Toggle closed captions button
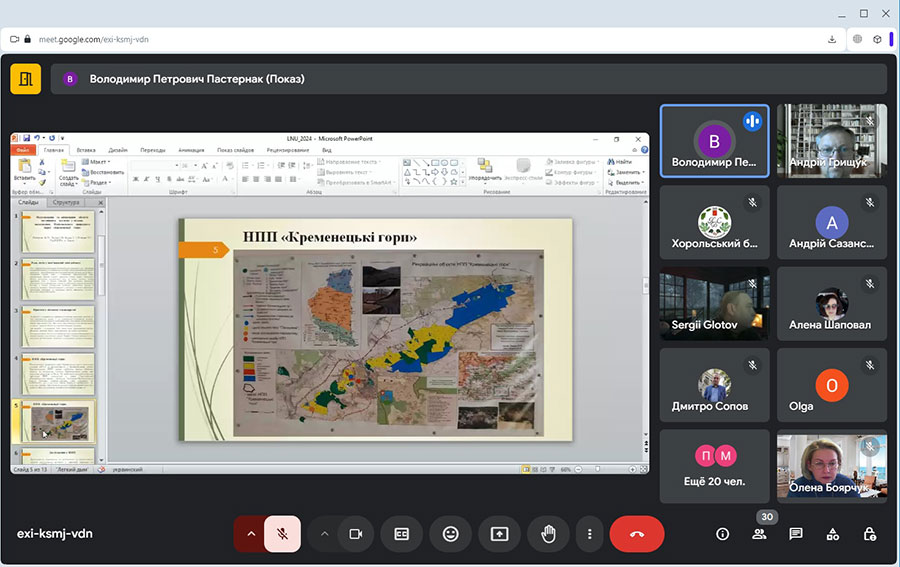The width and height of the screenshot is (900, 567). (401, 534)
